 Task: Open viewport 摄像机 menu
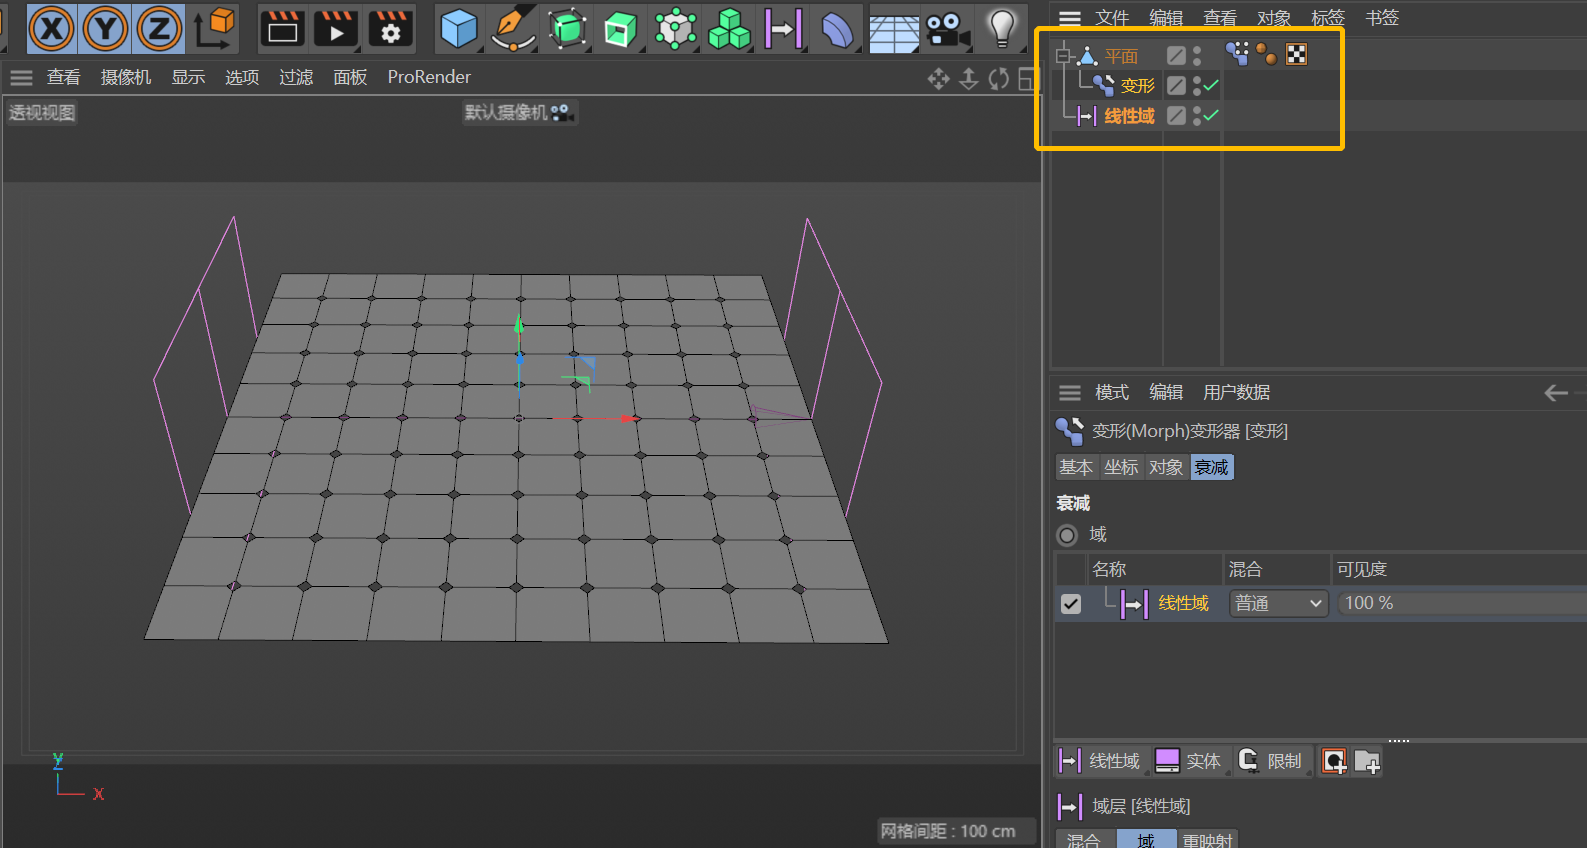pyautogui.click(x=126, y=77)
